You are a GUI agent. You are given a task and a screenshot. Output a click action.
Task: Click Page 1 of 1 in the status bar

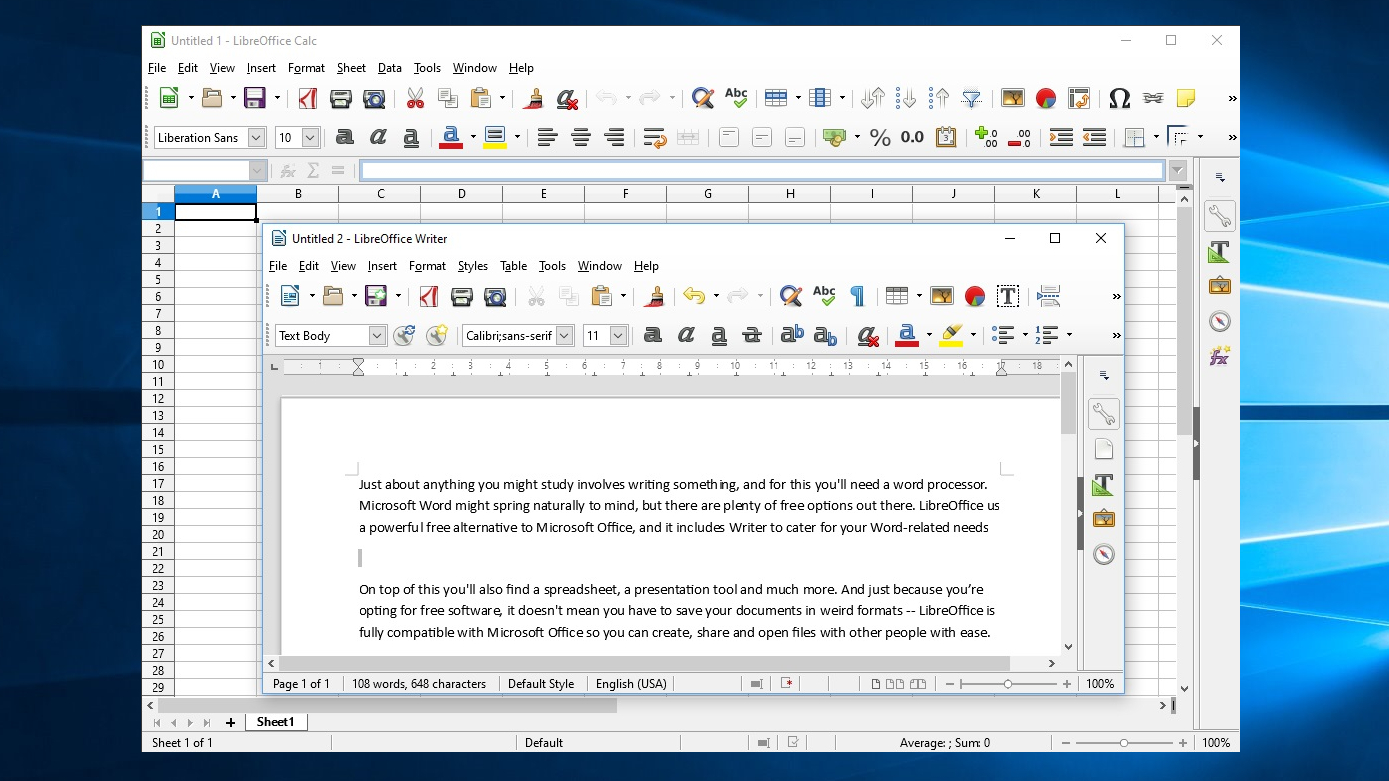click(301, 684)
